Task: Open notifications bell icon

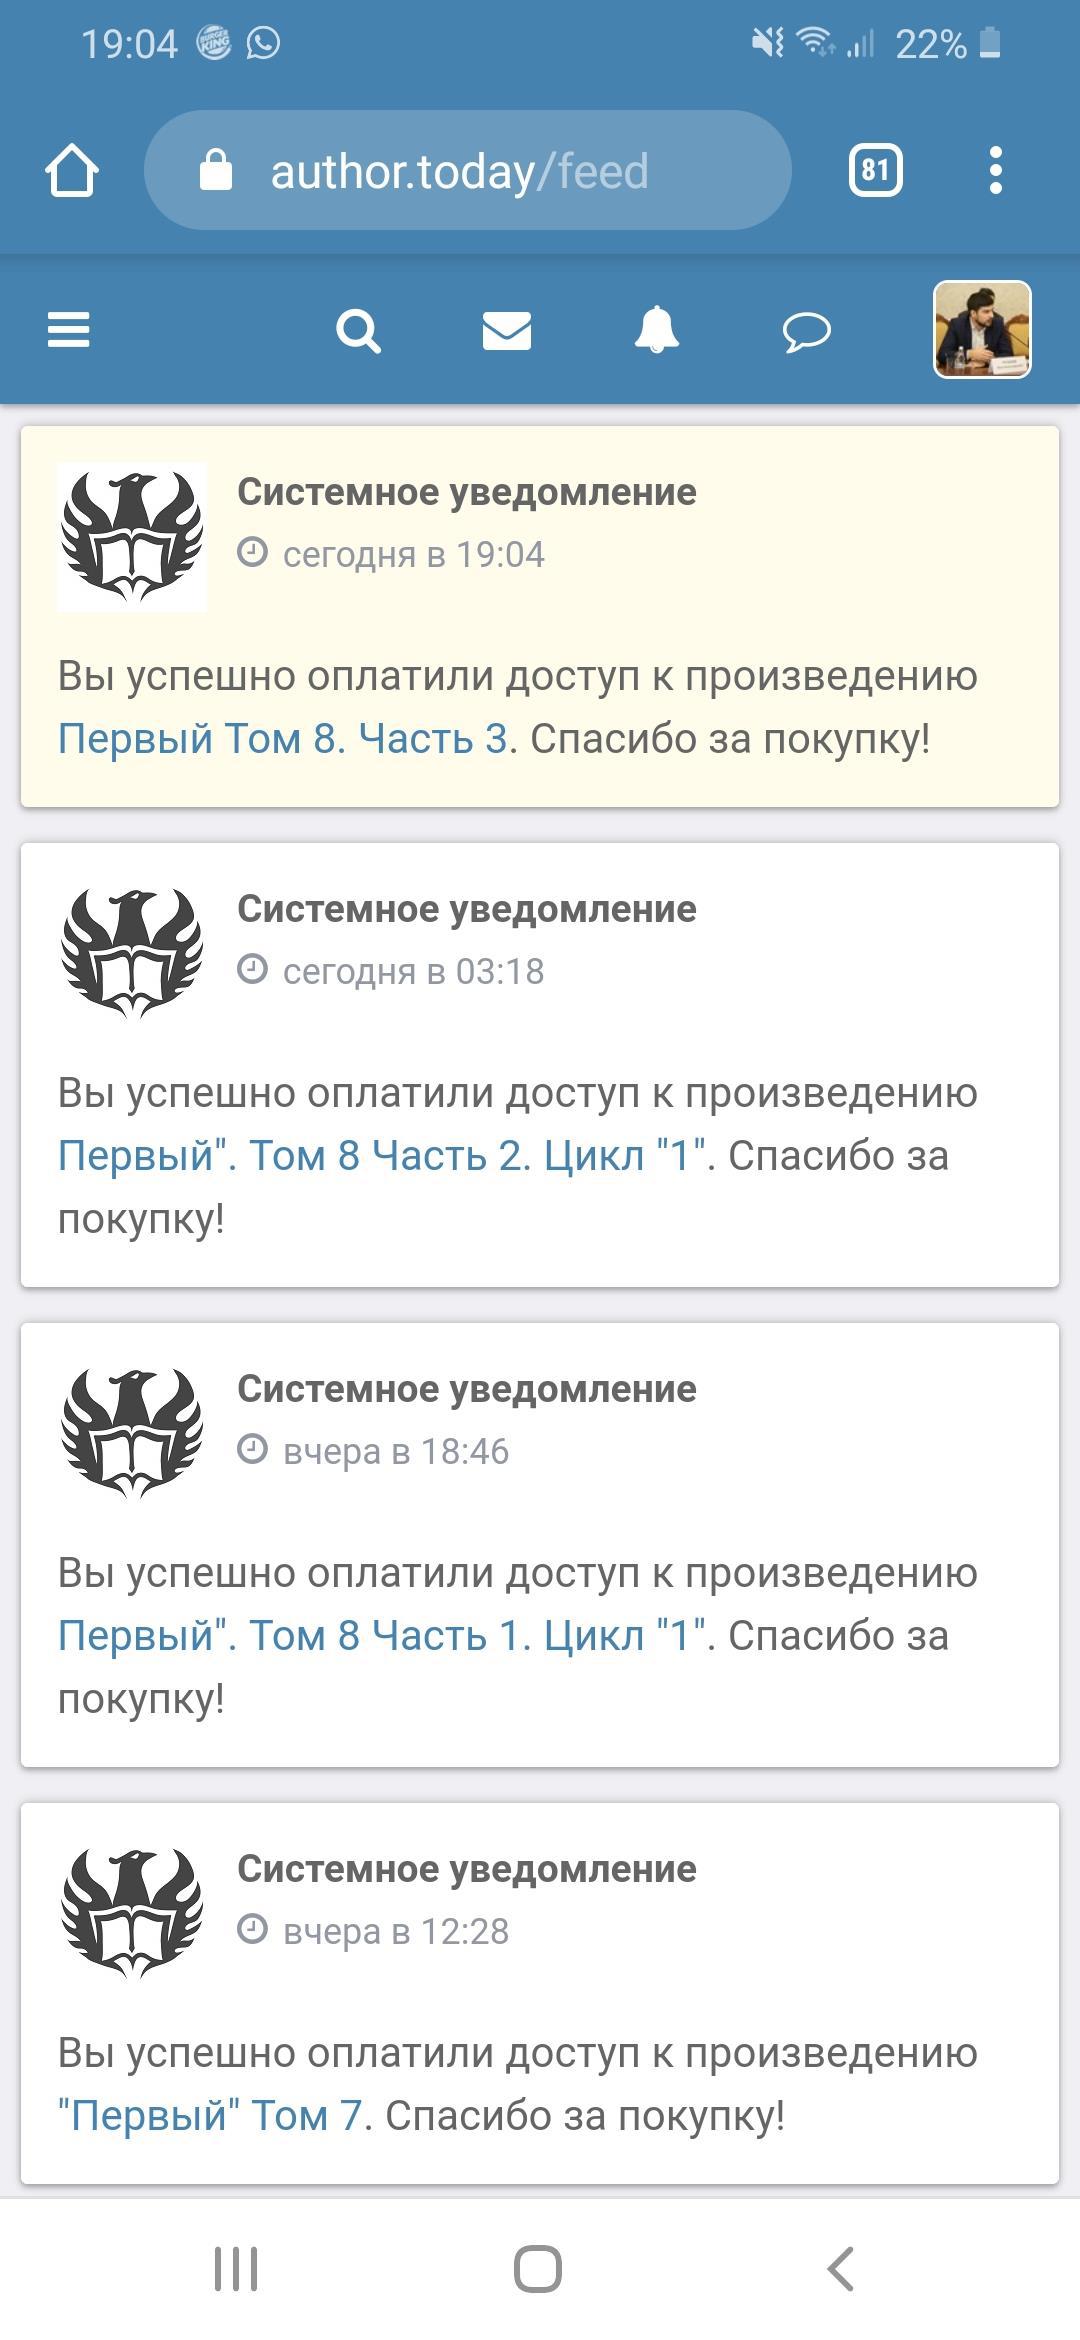Action: (657, 330)
